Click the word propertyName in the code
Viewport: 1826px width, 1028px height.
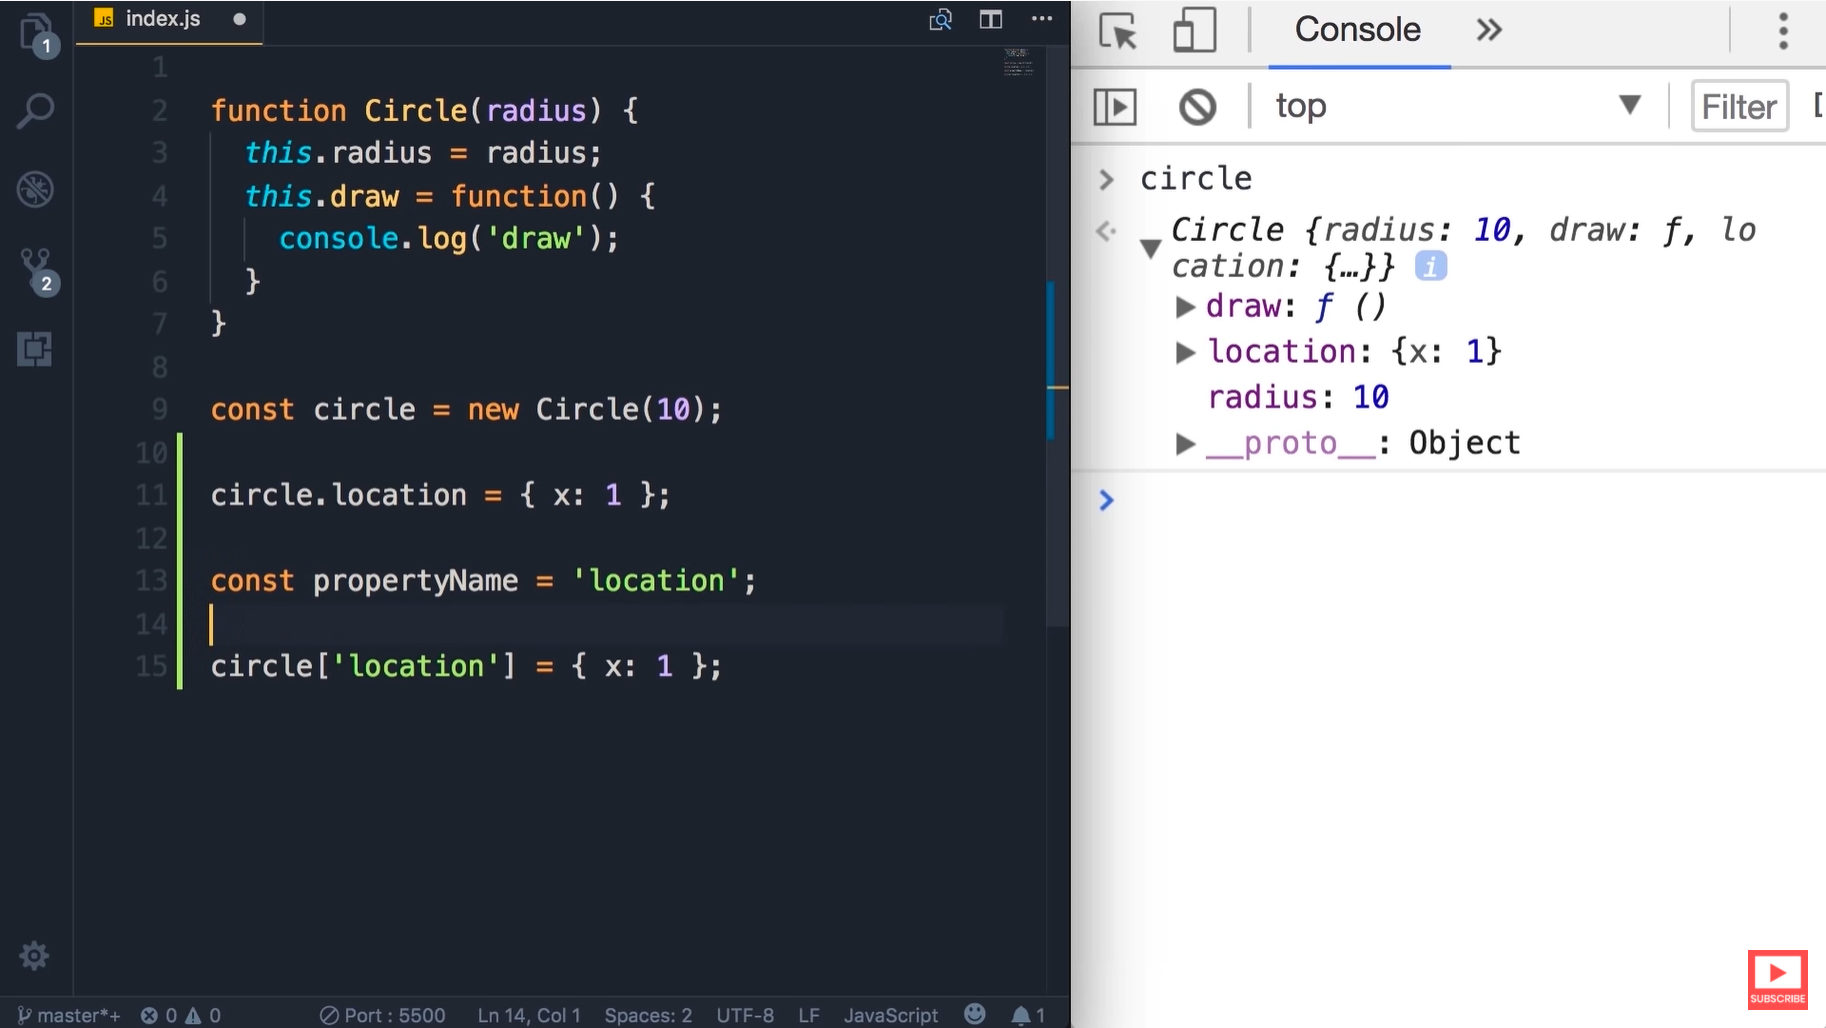tap(415, 581)
